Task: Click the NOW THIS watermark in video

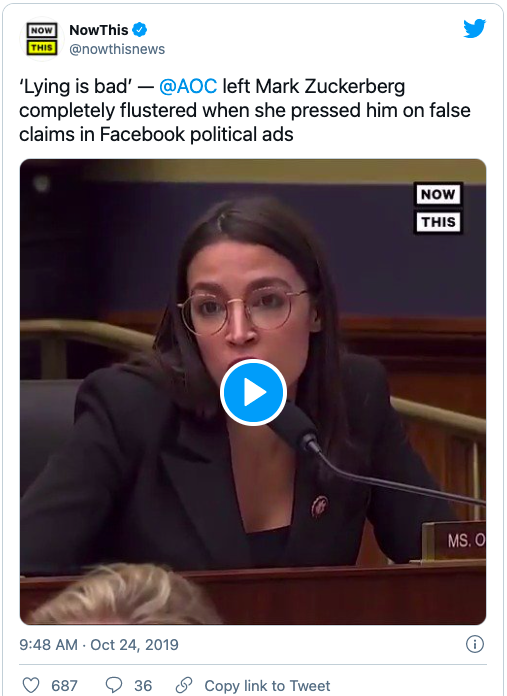Action: click(x=438, y=208)
